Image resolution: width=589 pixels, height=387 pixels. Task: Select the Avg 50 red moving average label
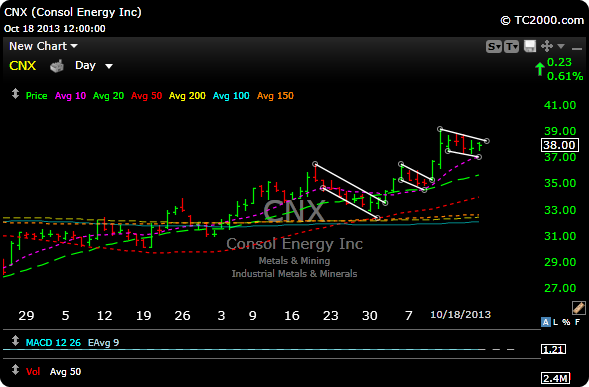tap(146, 96)
